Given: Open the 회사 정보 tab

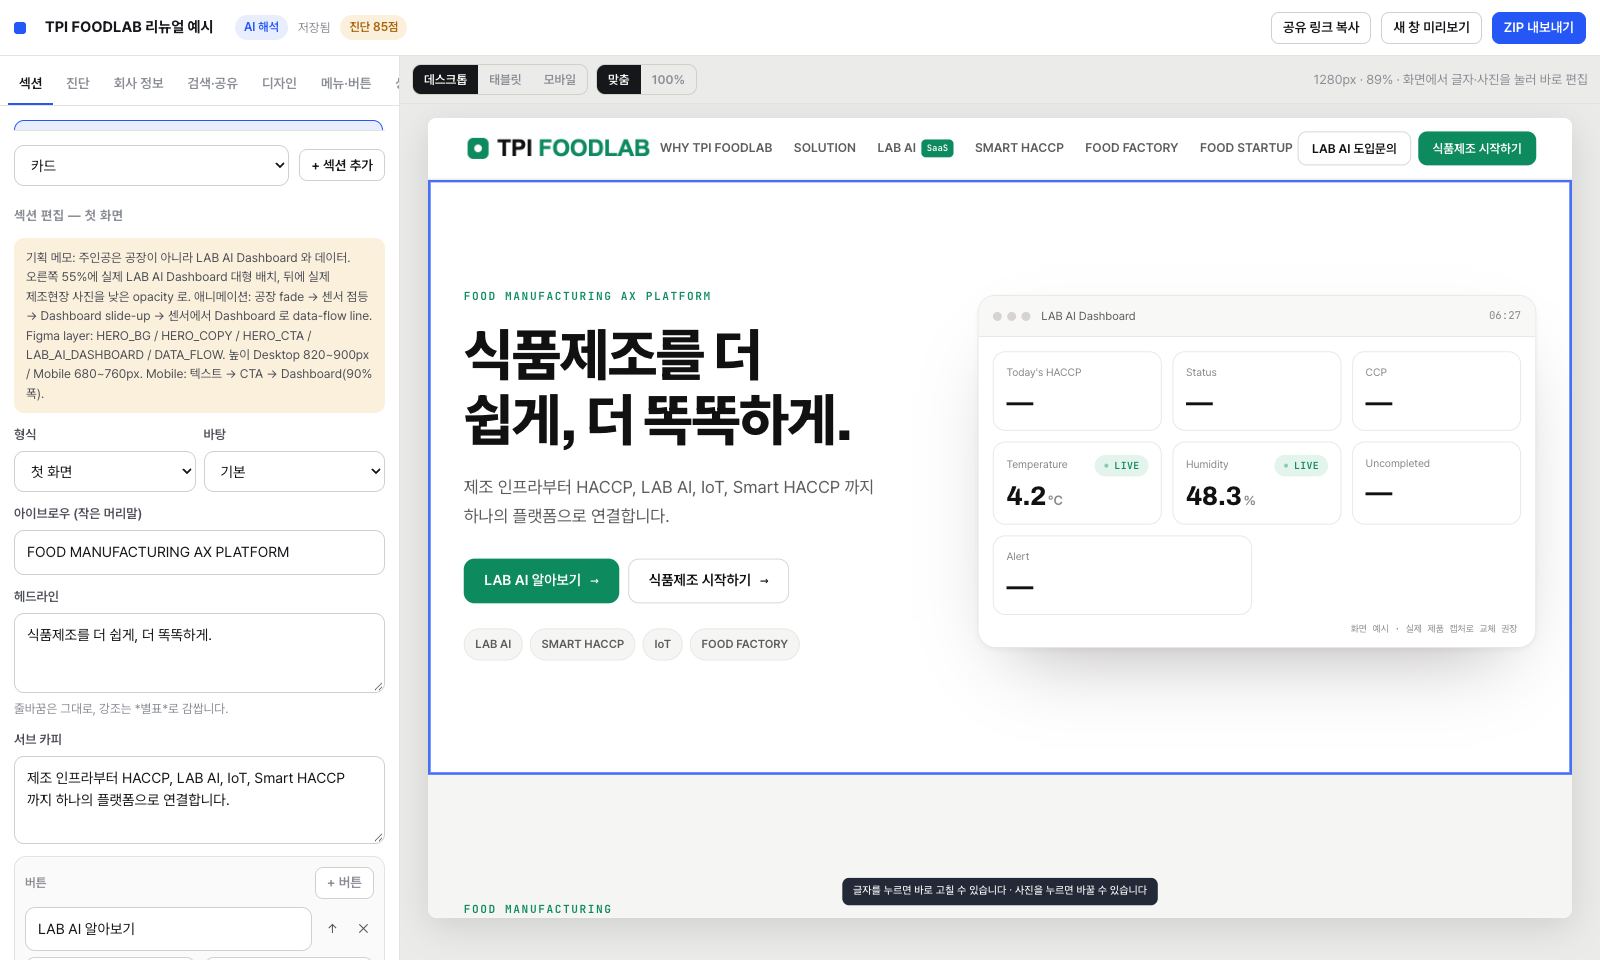Looking at the screenshot, I should [x=138, y=83].
